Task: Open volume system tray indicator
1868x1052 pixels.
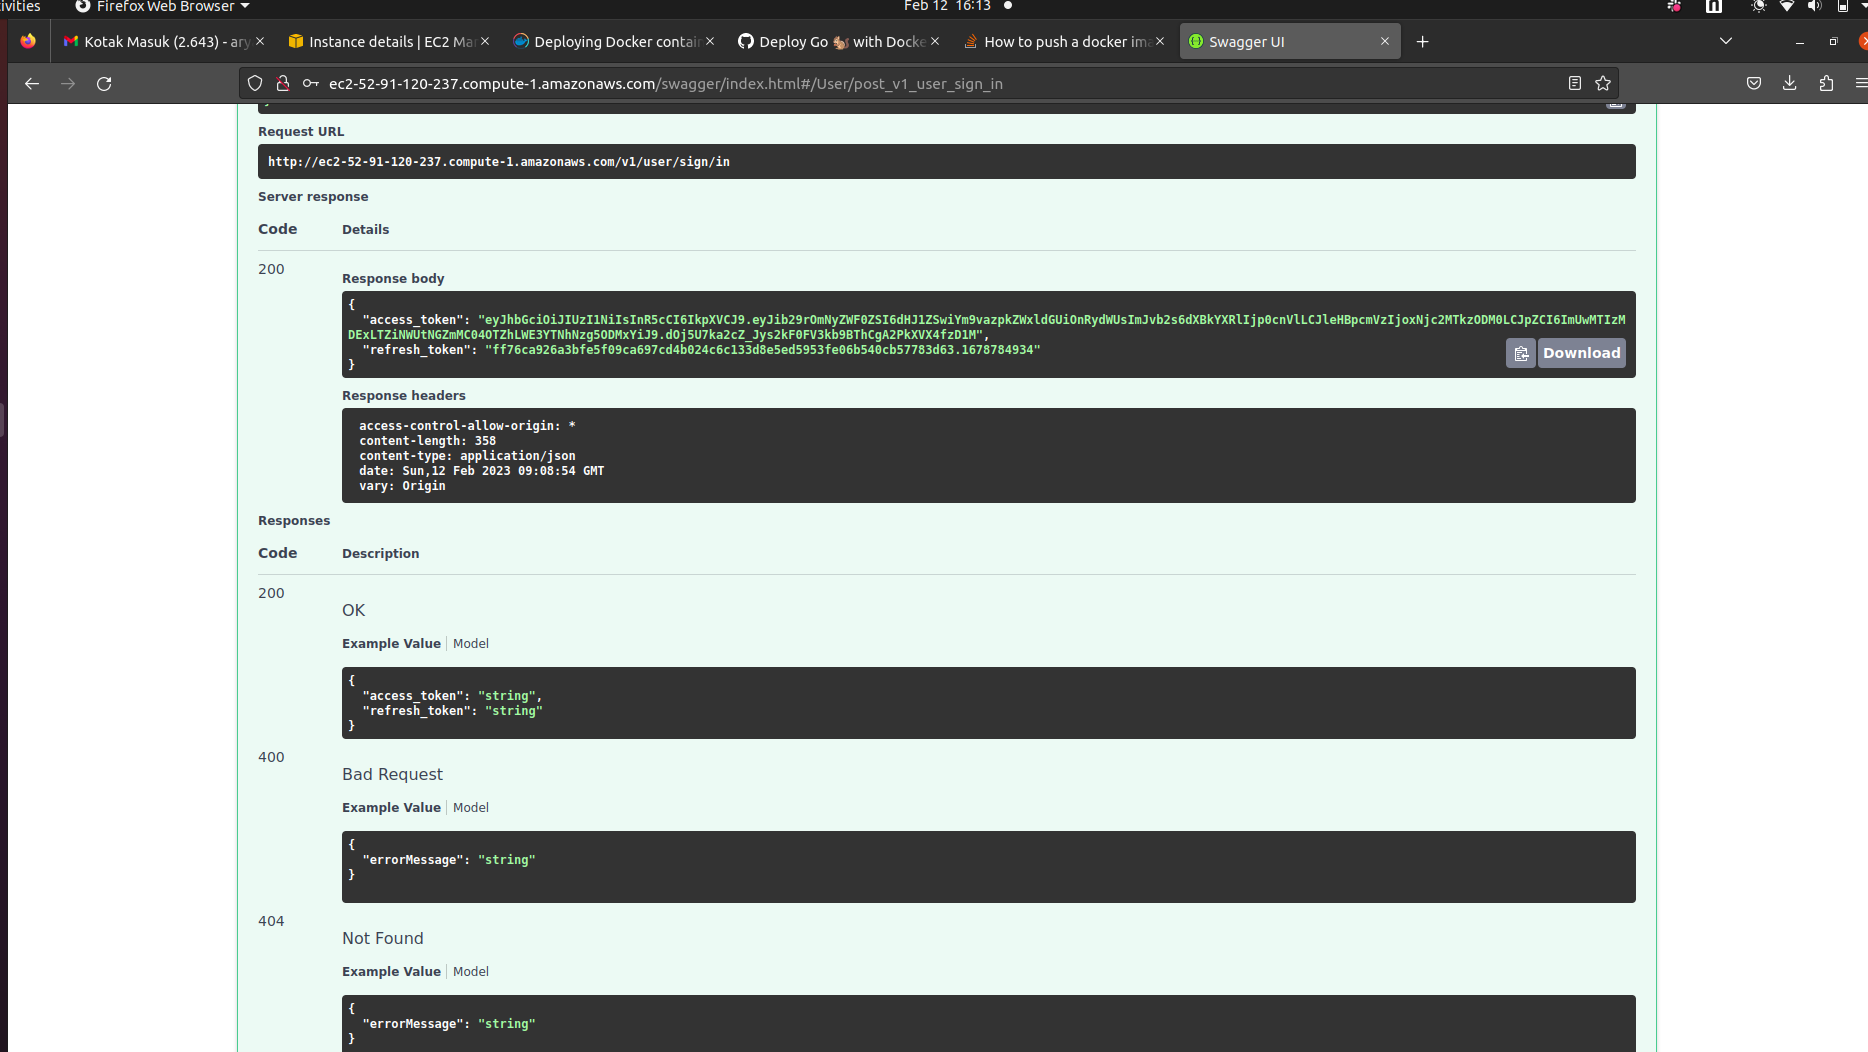Action: (1815, 7)
